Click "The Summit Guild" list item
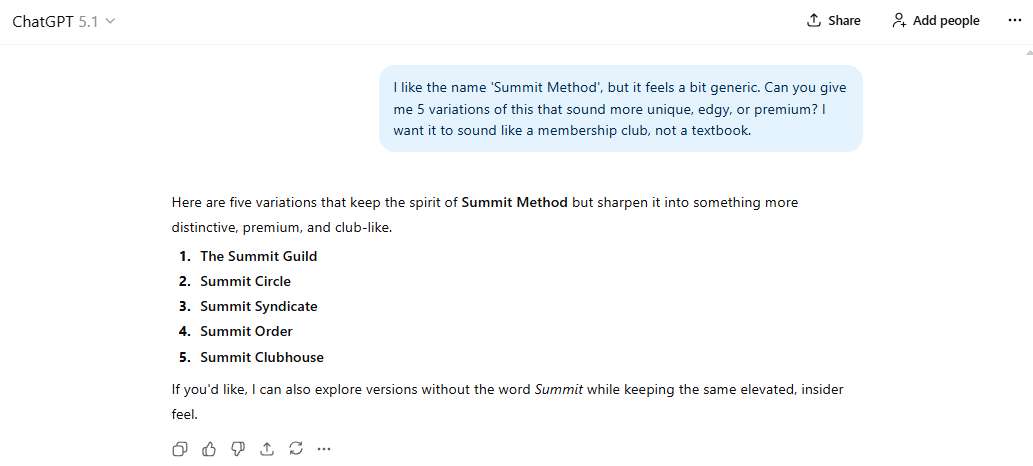This screenshot has width=1033, height=466. pyautogui.click(x=258, y=256)
